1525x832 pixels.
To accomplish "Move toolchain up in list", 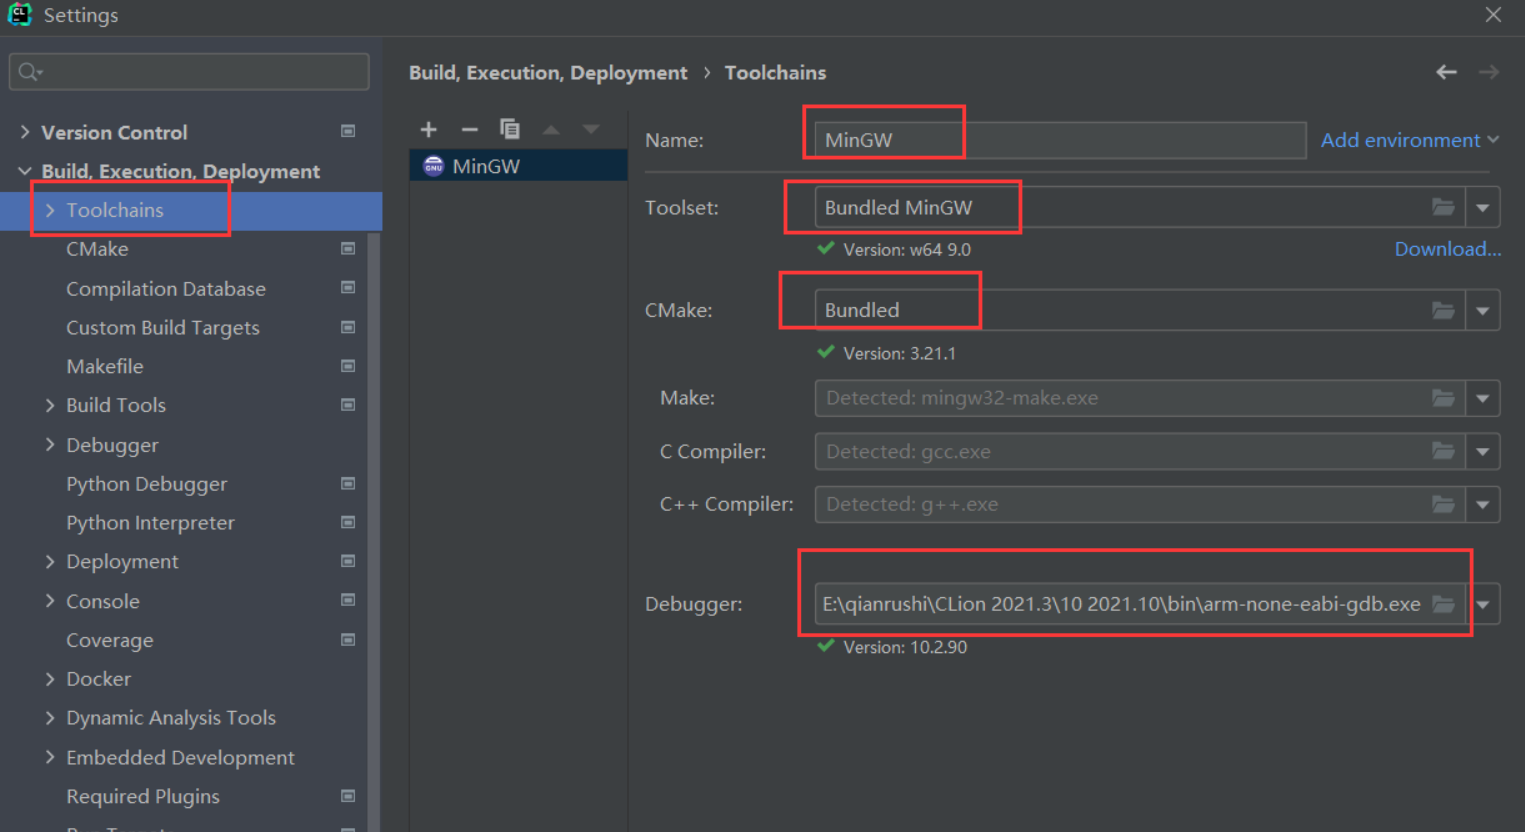I will pyautogui.click(x=551, y=129).
